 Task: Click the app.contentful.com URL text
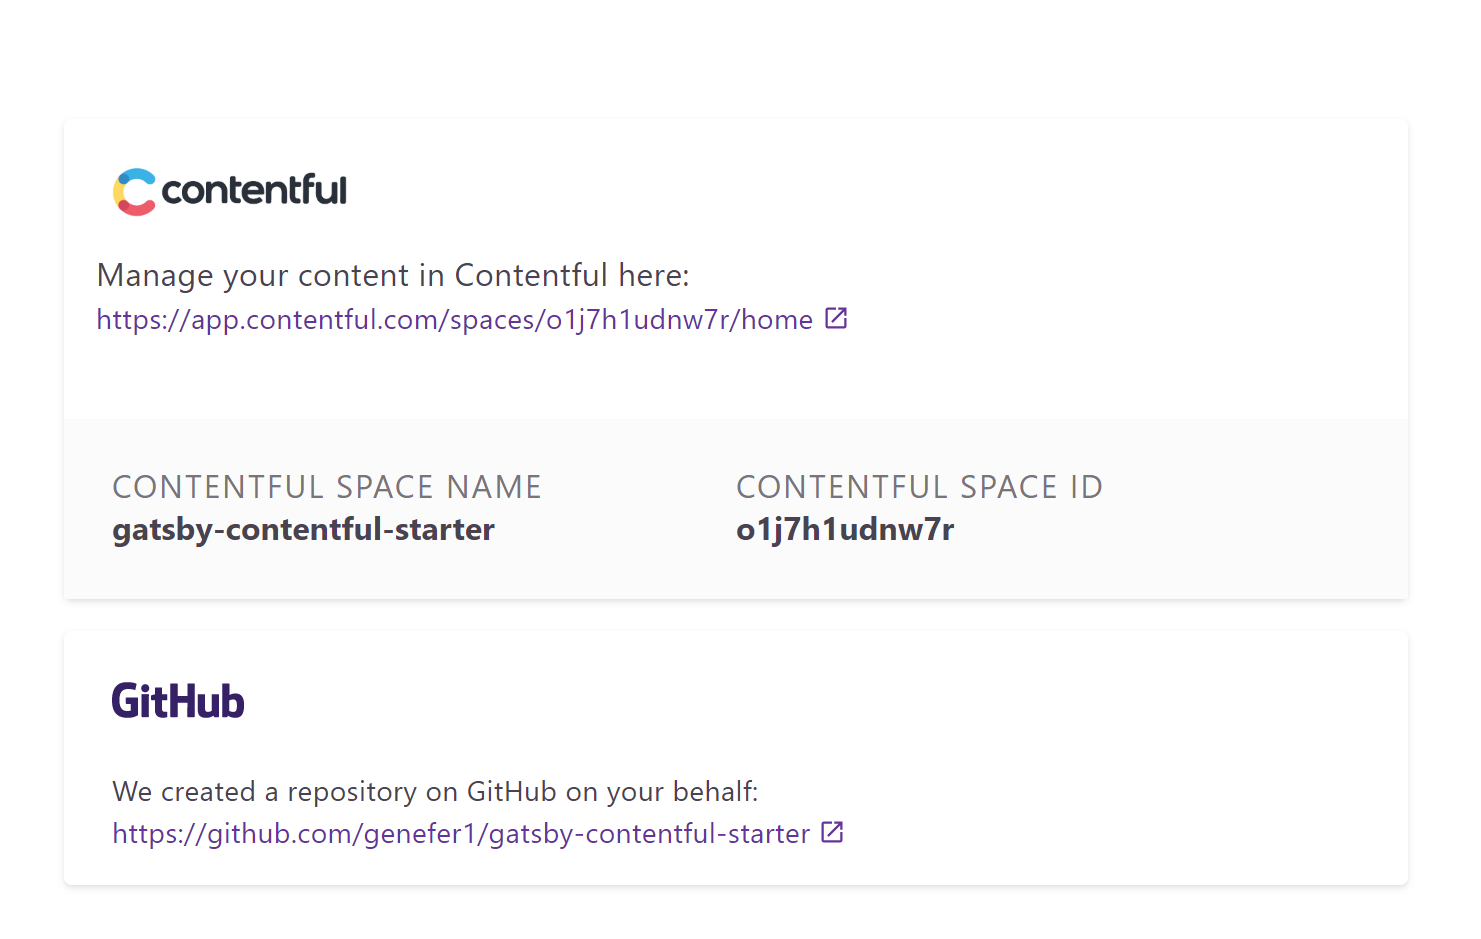click(453, 319)
